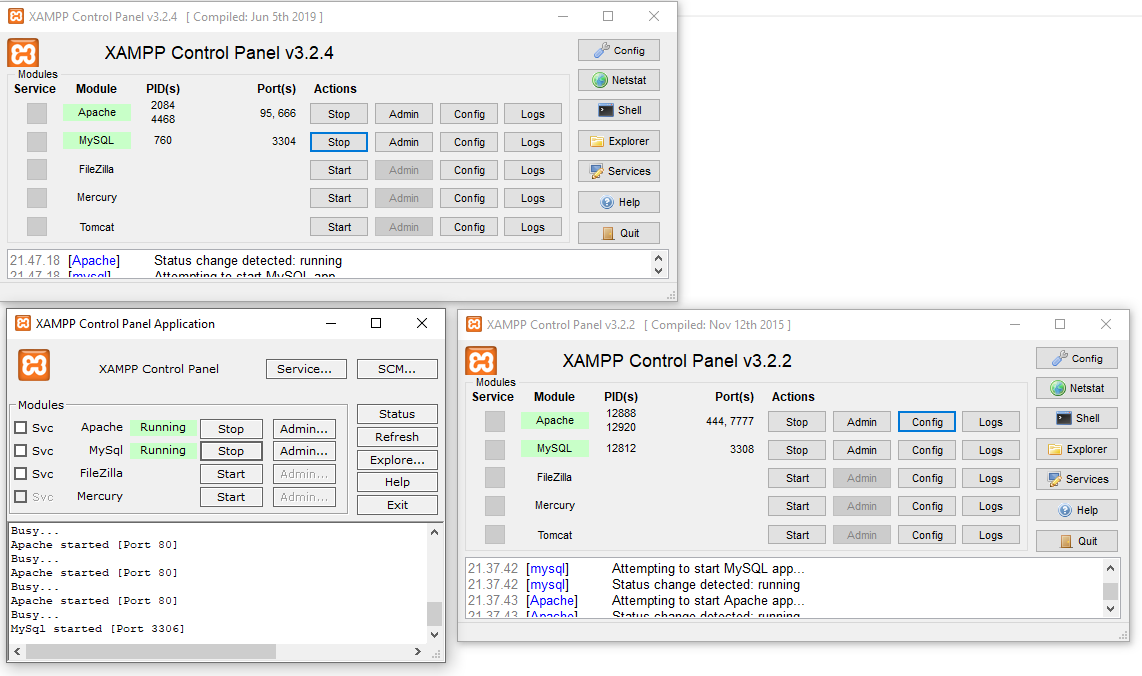Click Exit button in old panel

[397, 505]
